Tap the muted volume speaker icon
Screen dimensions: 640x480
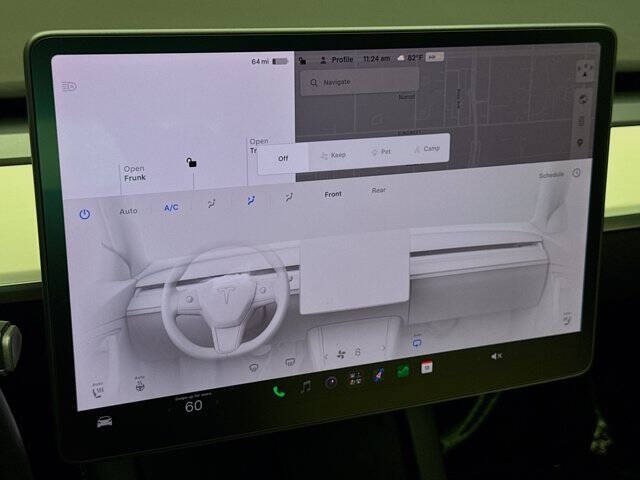(497, 356)
